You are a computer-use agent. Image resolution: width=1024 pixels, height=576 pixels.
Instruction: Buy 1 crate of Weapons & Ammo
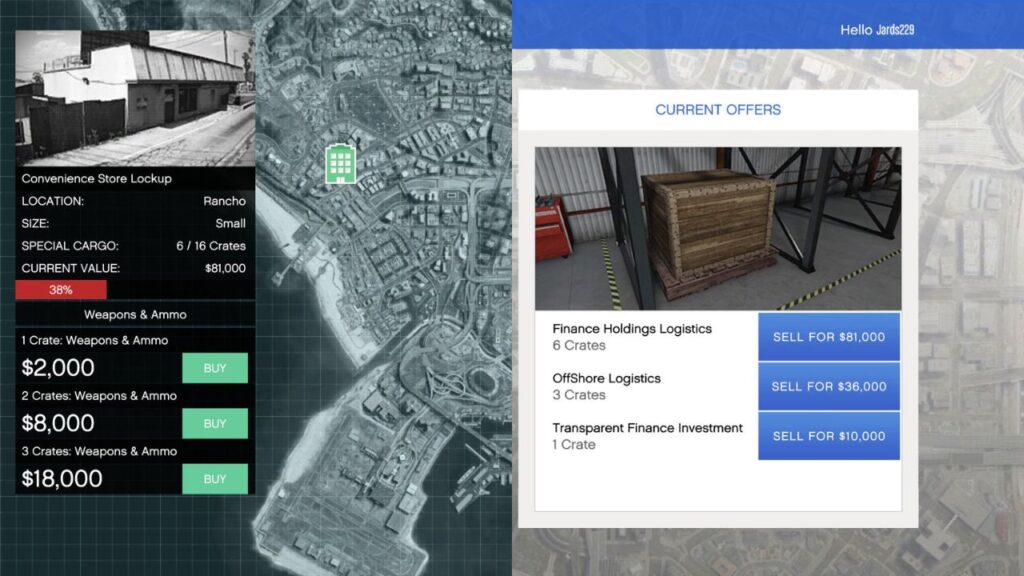point(215,368)
